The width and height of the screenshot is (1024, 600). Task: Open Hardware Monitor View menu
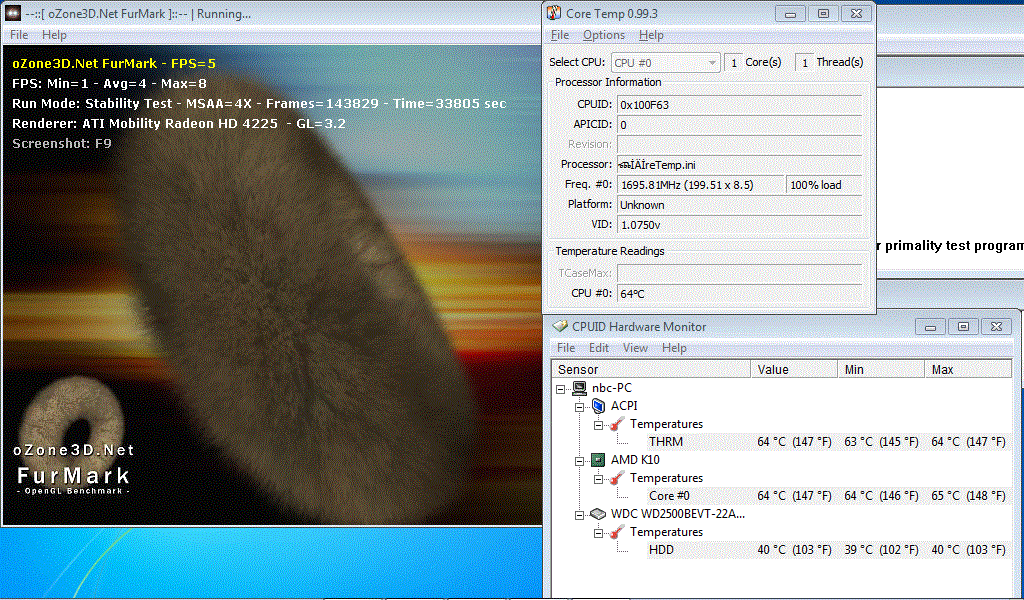[635, 348]
